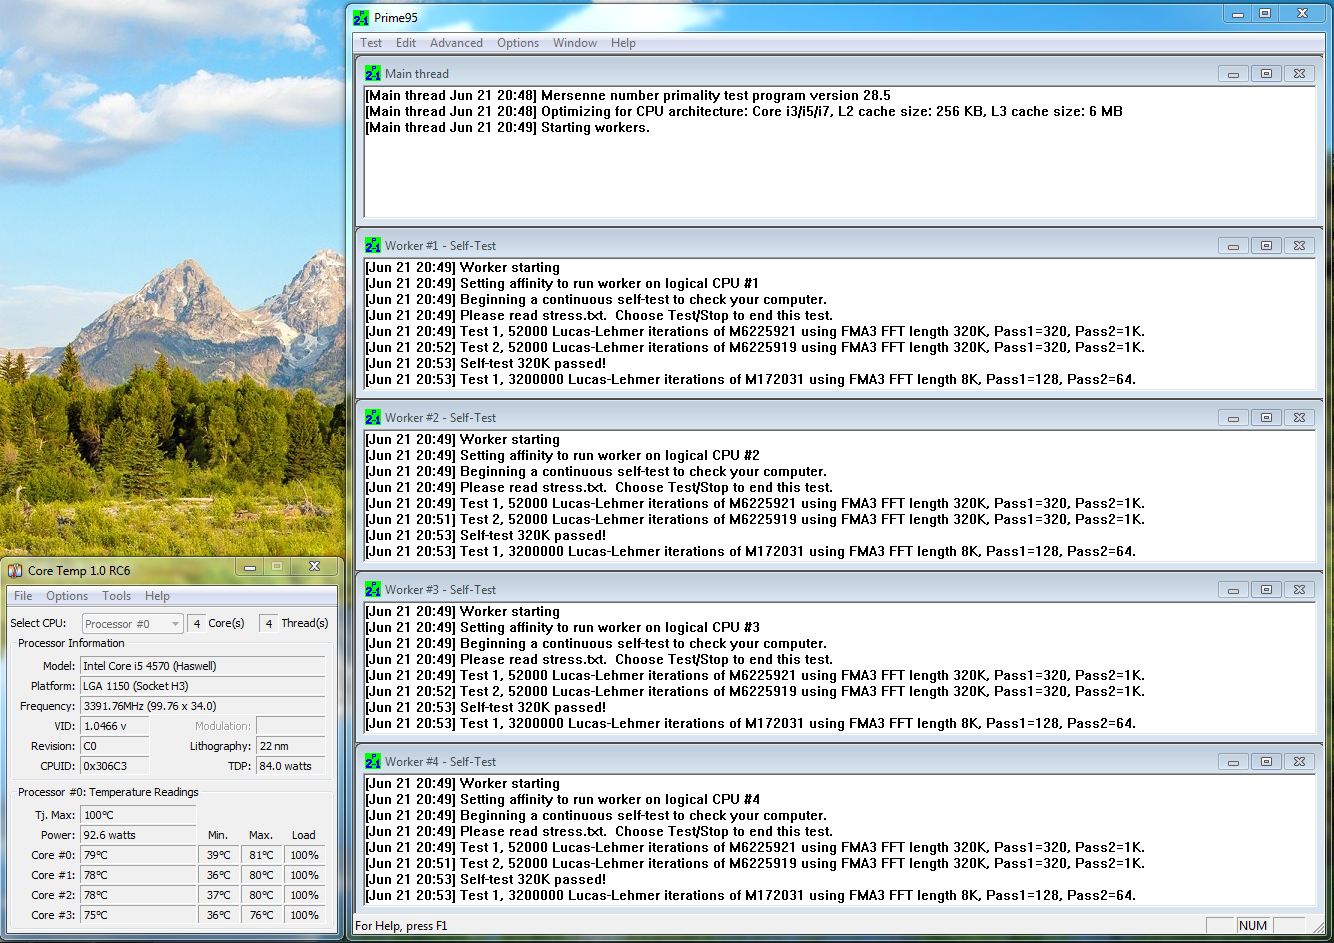The height and width of the screenshot is (943, 1334).
Task: Open the Test menu in Prime95
Action: click(371, 43)
